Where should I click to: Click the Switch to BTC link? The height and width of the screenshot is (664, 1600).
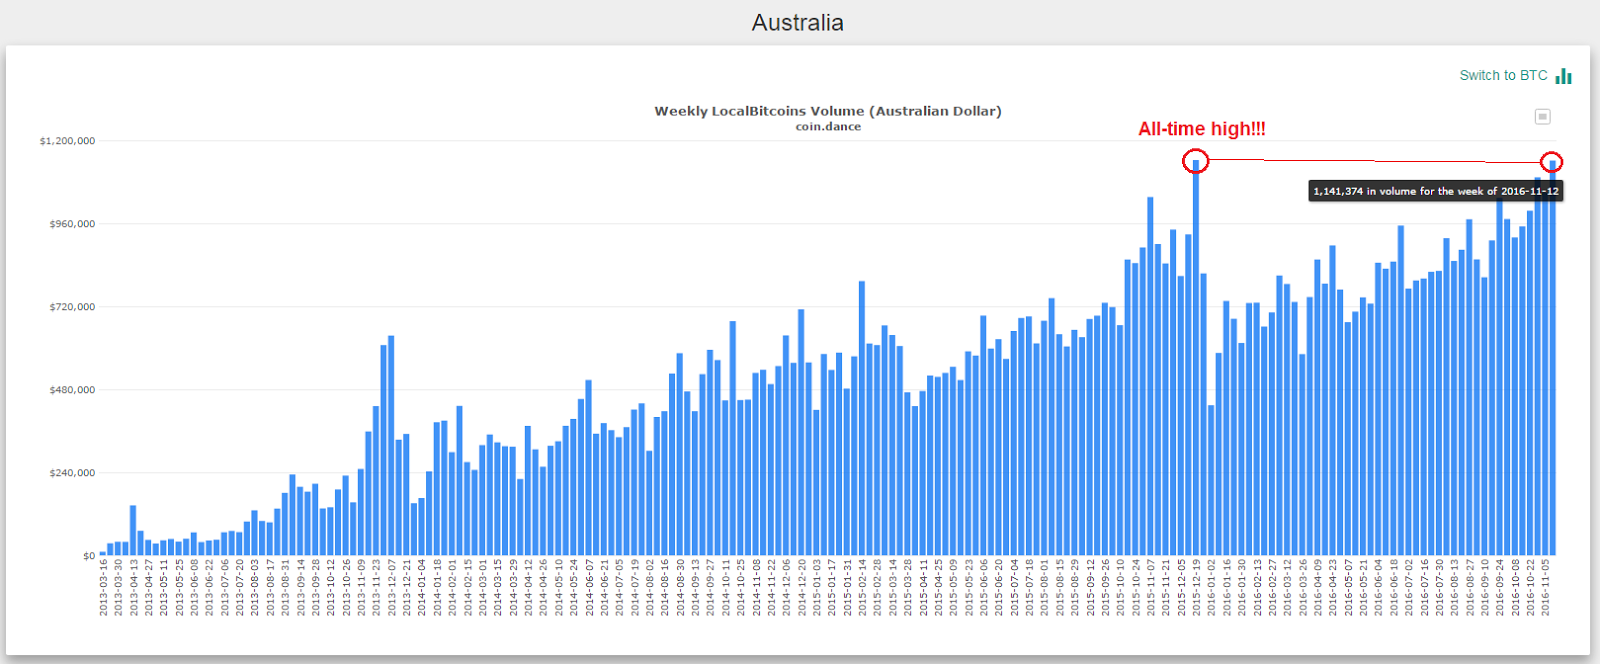(x=1503, y=75)
